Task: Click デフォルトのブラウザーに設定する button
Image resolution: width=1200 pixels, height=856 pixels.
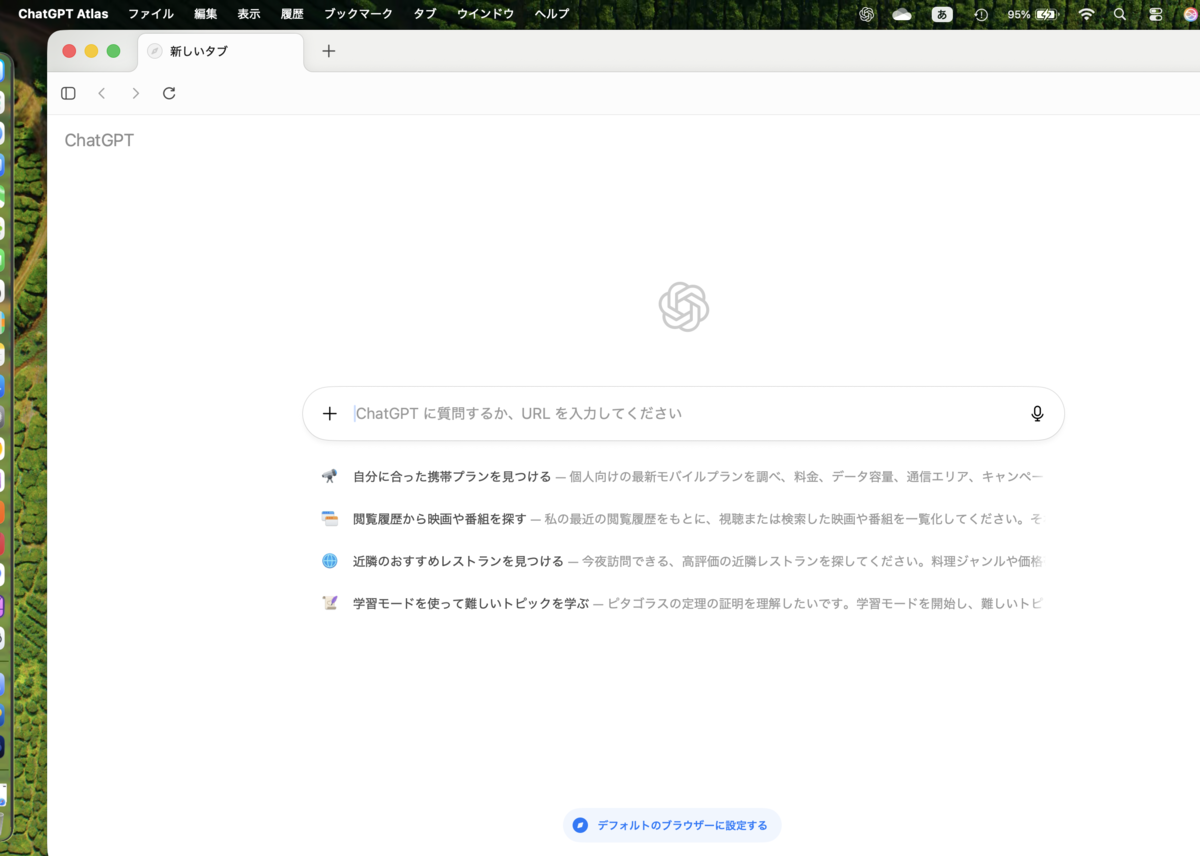Action: click(672, 825)
